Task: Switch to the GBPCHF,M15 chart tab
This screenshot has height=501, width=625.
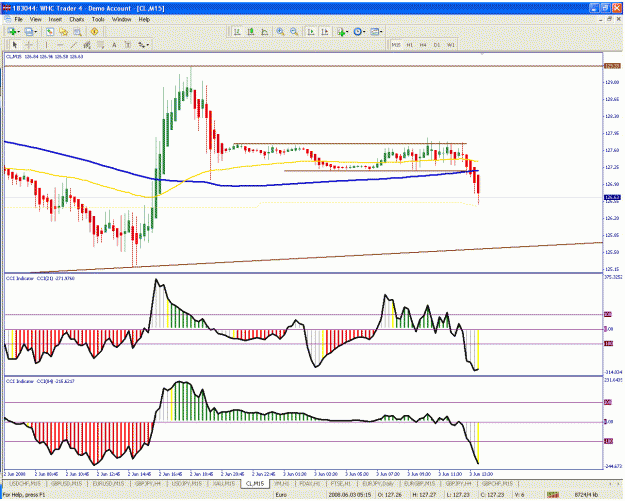Action: tap(497, 484)
